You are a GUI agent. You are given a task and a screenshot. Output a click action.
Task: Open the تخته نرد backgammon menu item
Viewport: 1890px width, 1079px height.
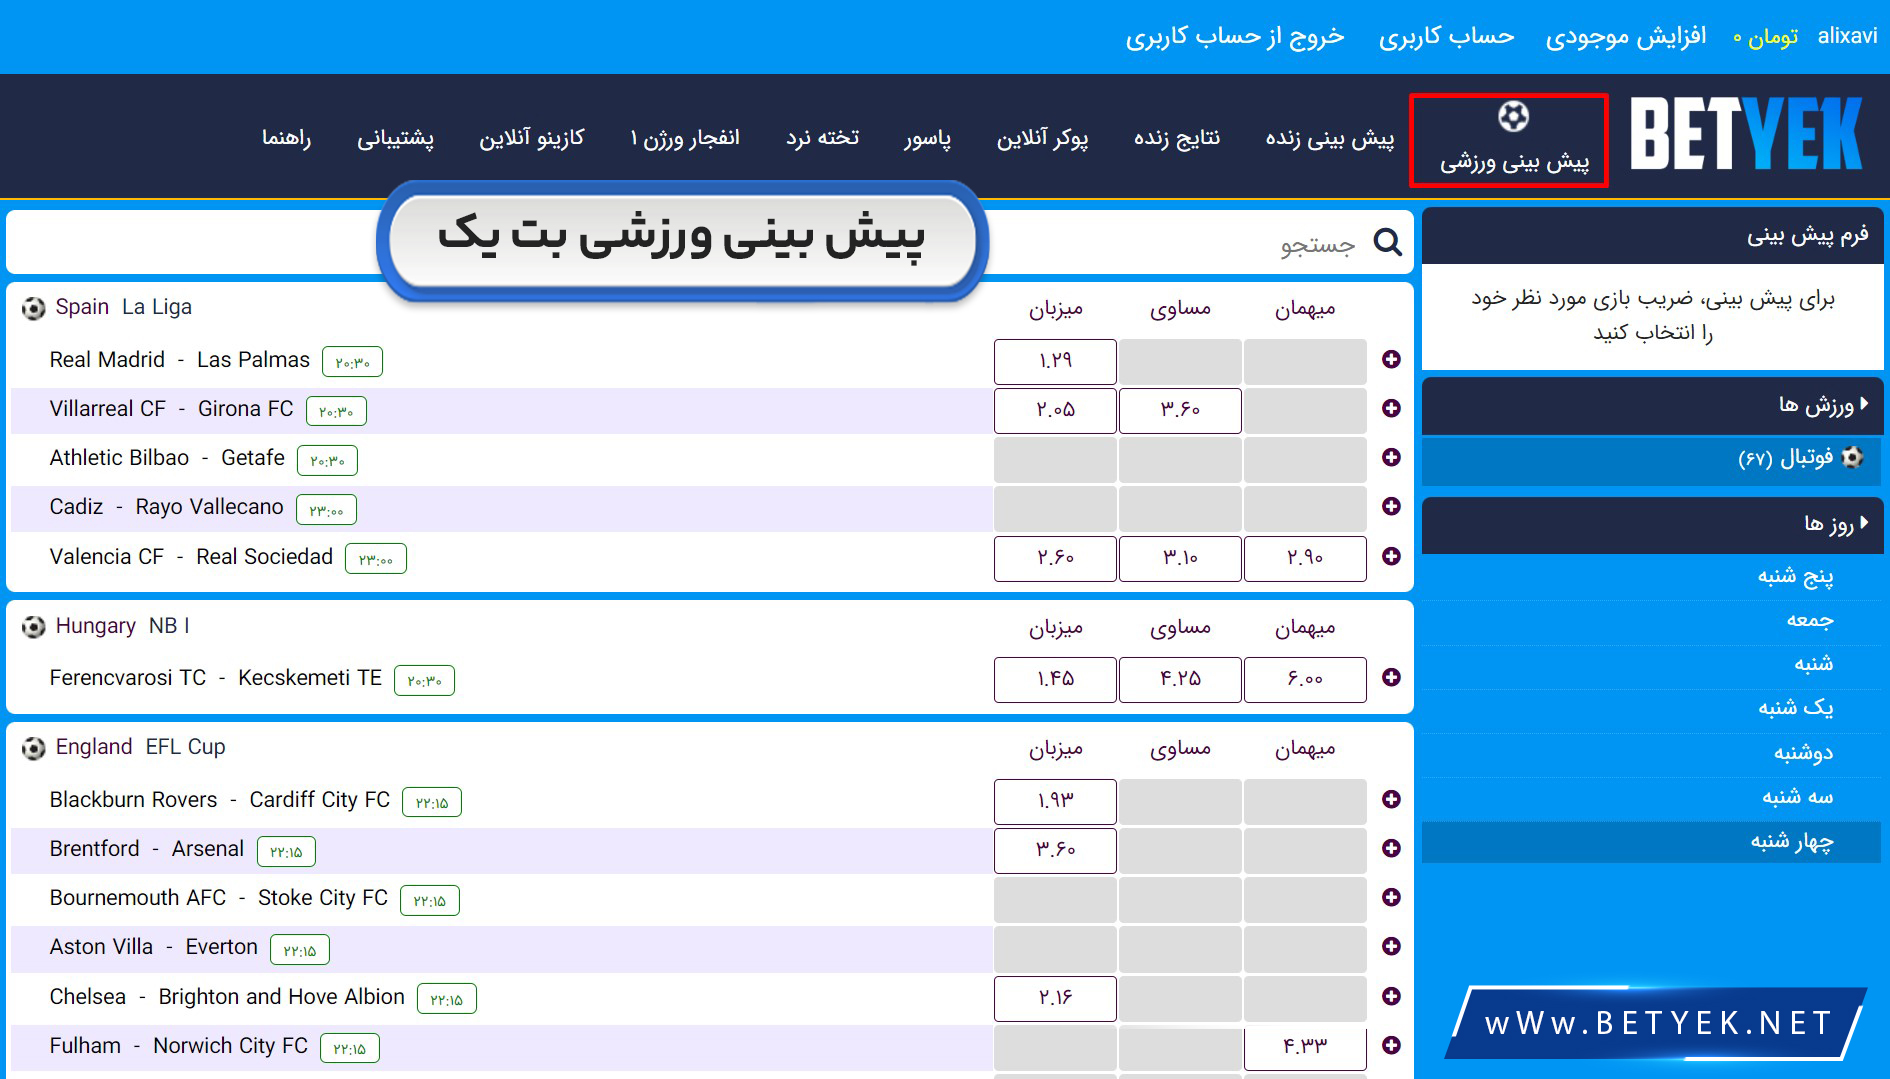822,138
